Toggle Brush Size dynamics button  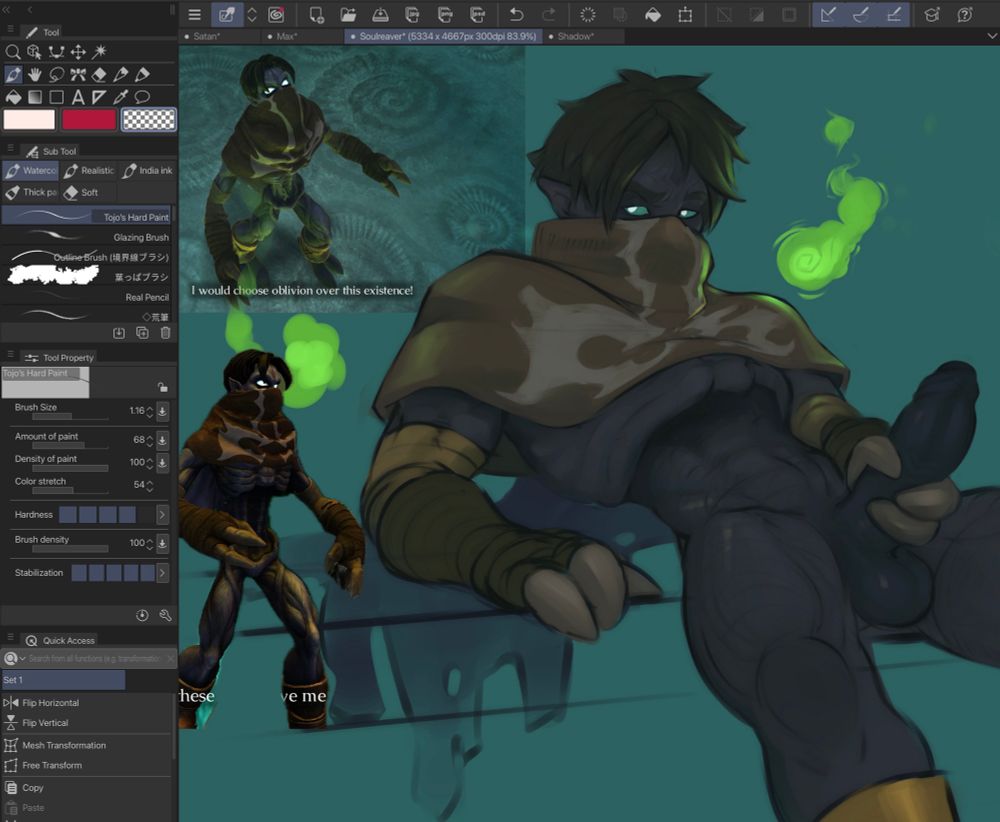163,411
